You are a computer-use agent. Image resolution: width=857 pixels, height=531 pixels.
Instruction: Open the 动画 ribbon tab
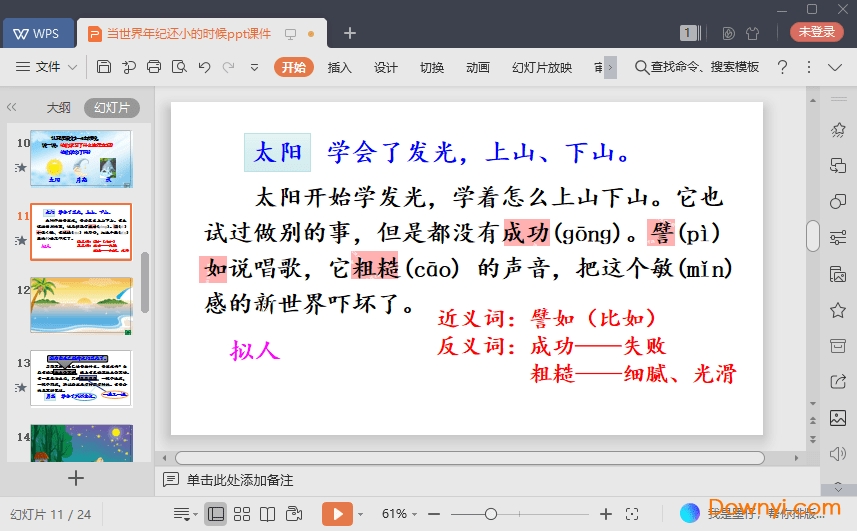click(x=478, y=67)
